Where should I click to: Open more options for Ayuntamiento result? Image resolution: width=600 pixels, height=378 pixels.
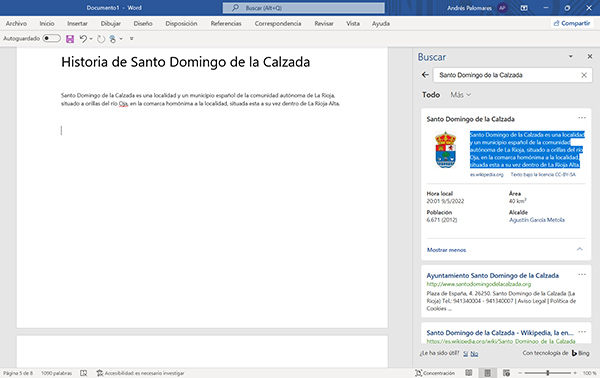pyautogui.click(x=582, y=274)
